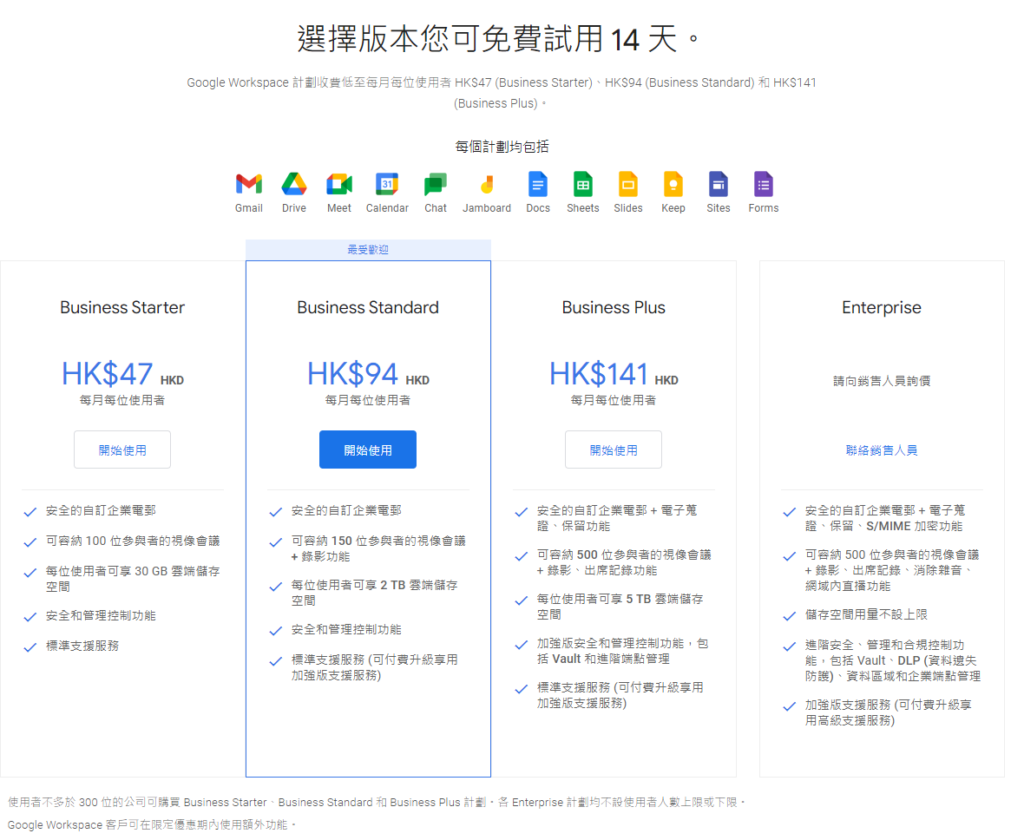The width and height of the screenshot is (1024, 840).
Task: Click the Google Chat icon
Action: pos(435,184)
